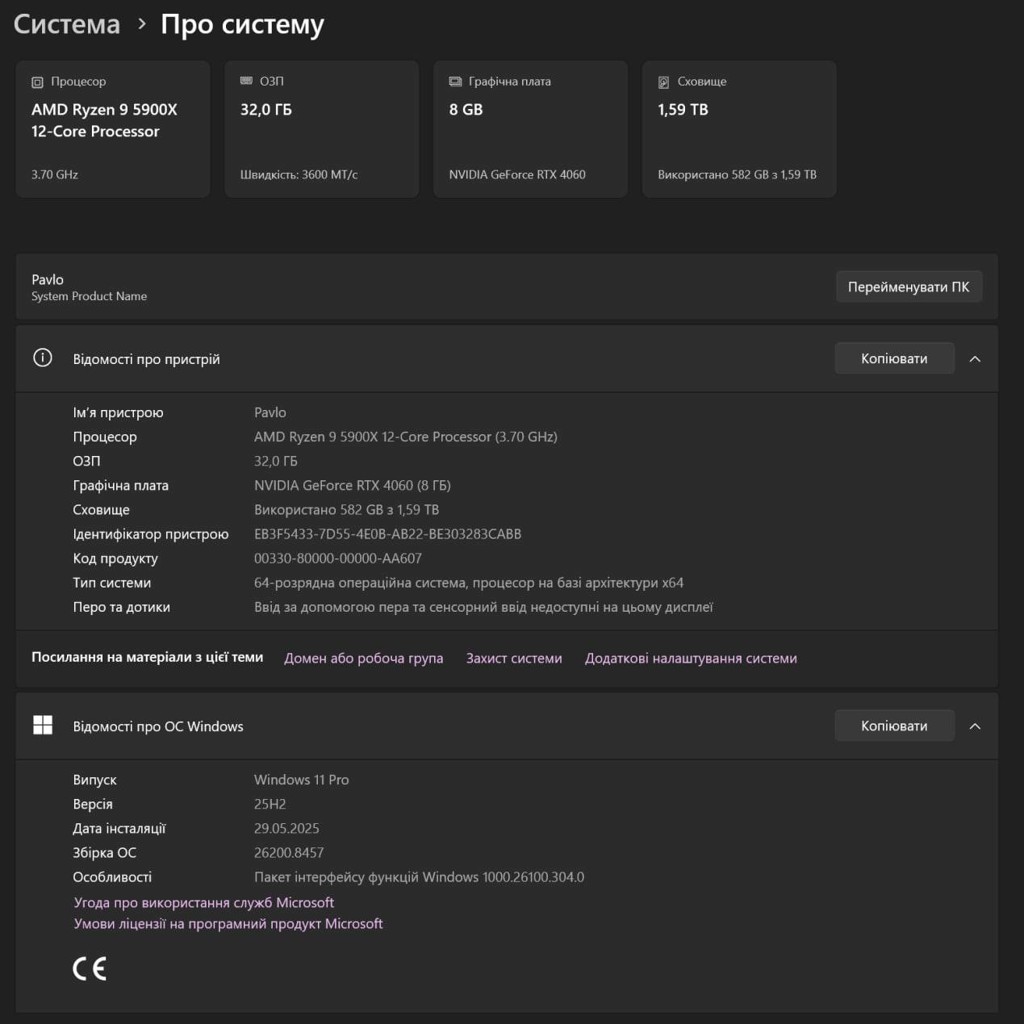Click Пакет інтерфейсу функцій Windows value
This screenshot has width=1024, height=1024.
point(419,877)
